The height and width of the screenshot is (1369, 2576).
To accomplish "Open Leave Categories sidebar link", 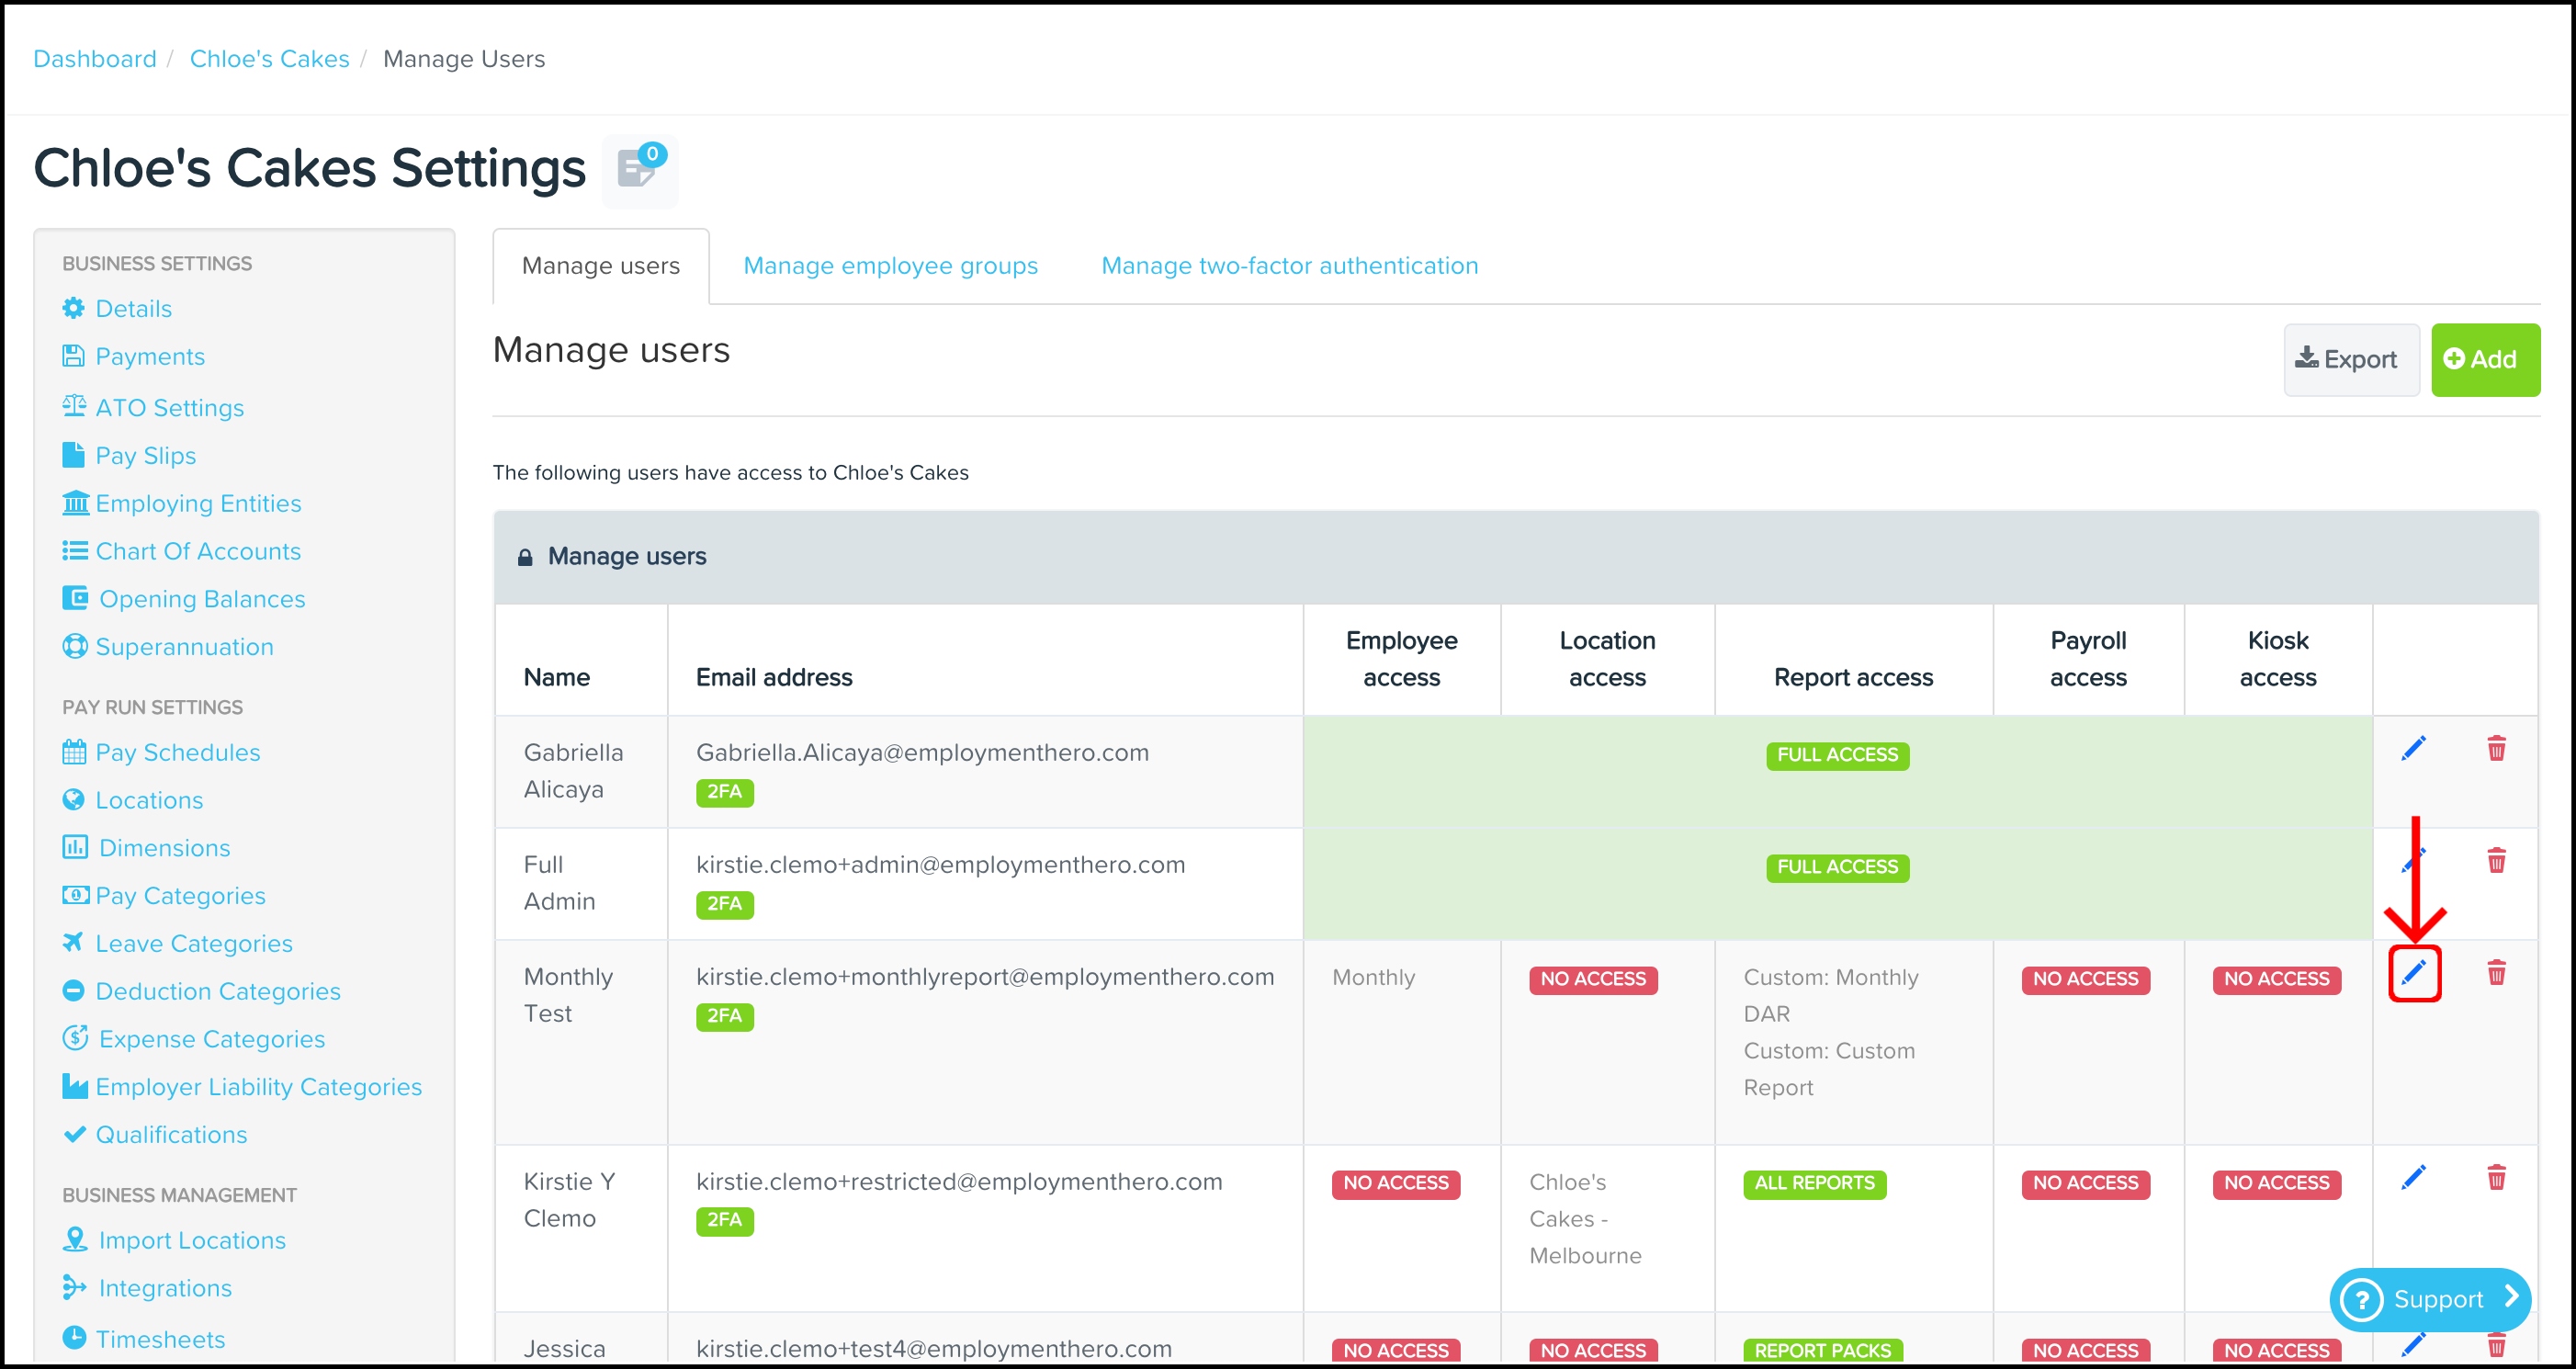I will pyautogui.click(x=194, y=943).
